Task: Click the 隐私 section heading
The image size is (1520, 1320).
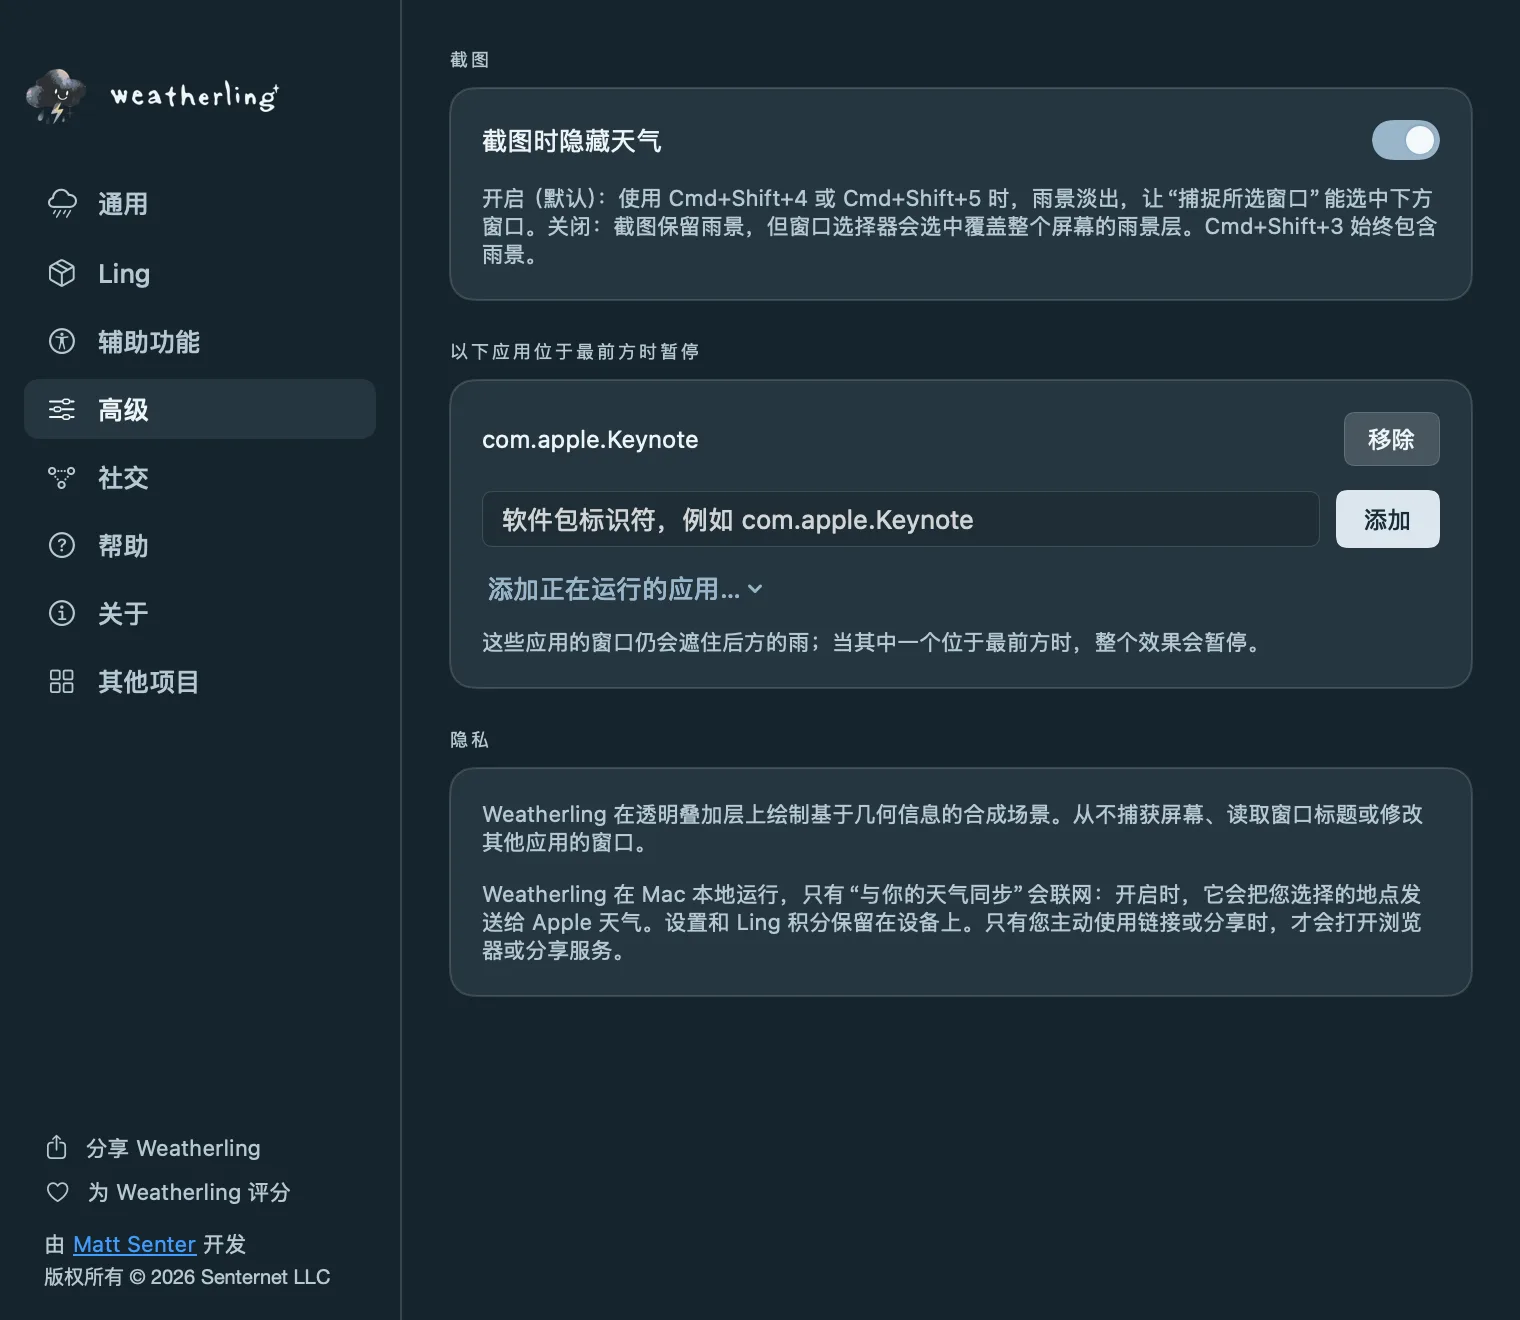Action: (469, 739)
